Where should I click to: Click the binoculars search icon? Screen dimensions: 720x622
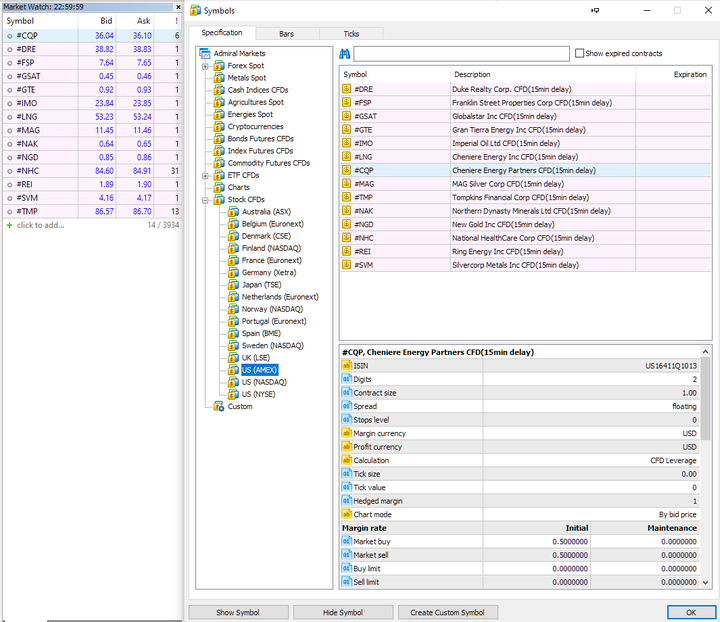pyautogui.click(x=344, y=54)
